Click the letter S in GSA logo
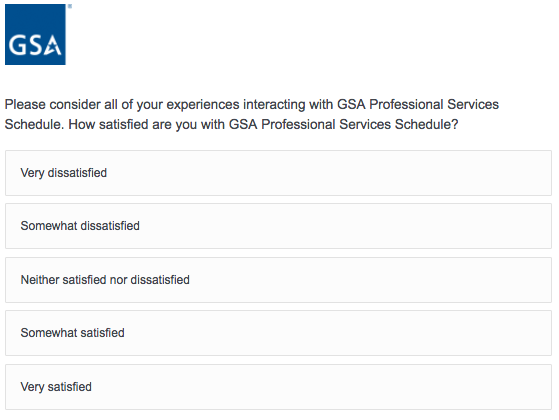The height and width of the screenshot is (420, 559). 34,45
